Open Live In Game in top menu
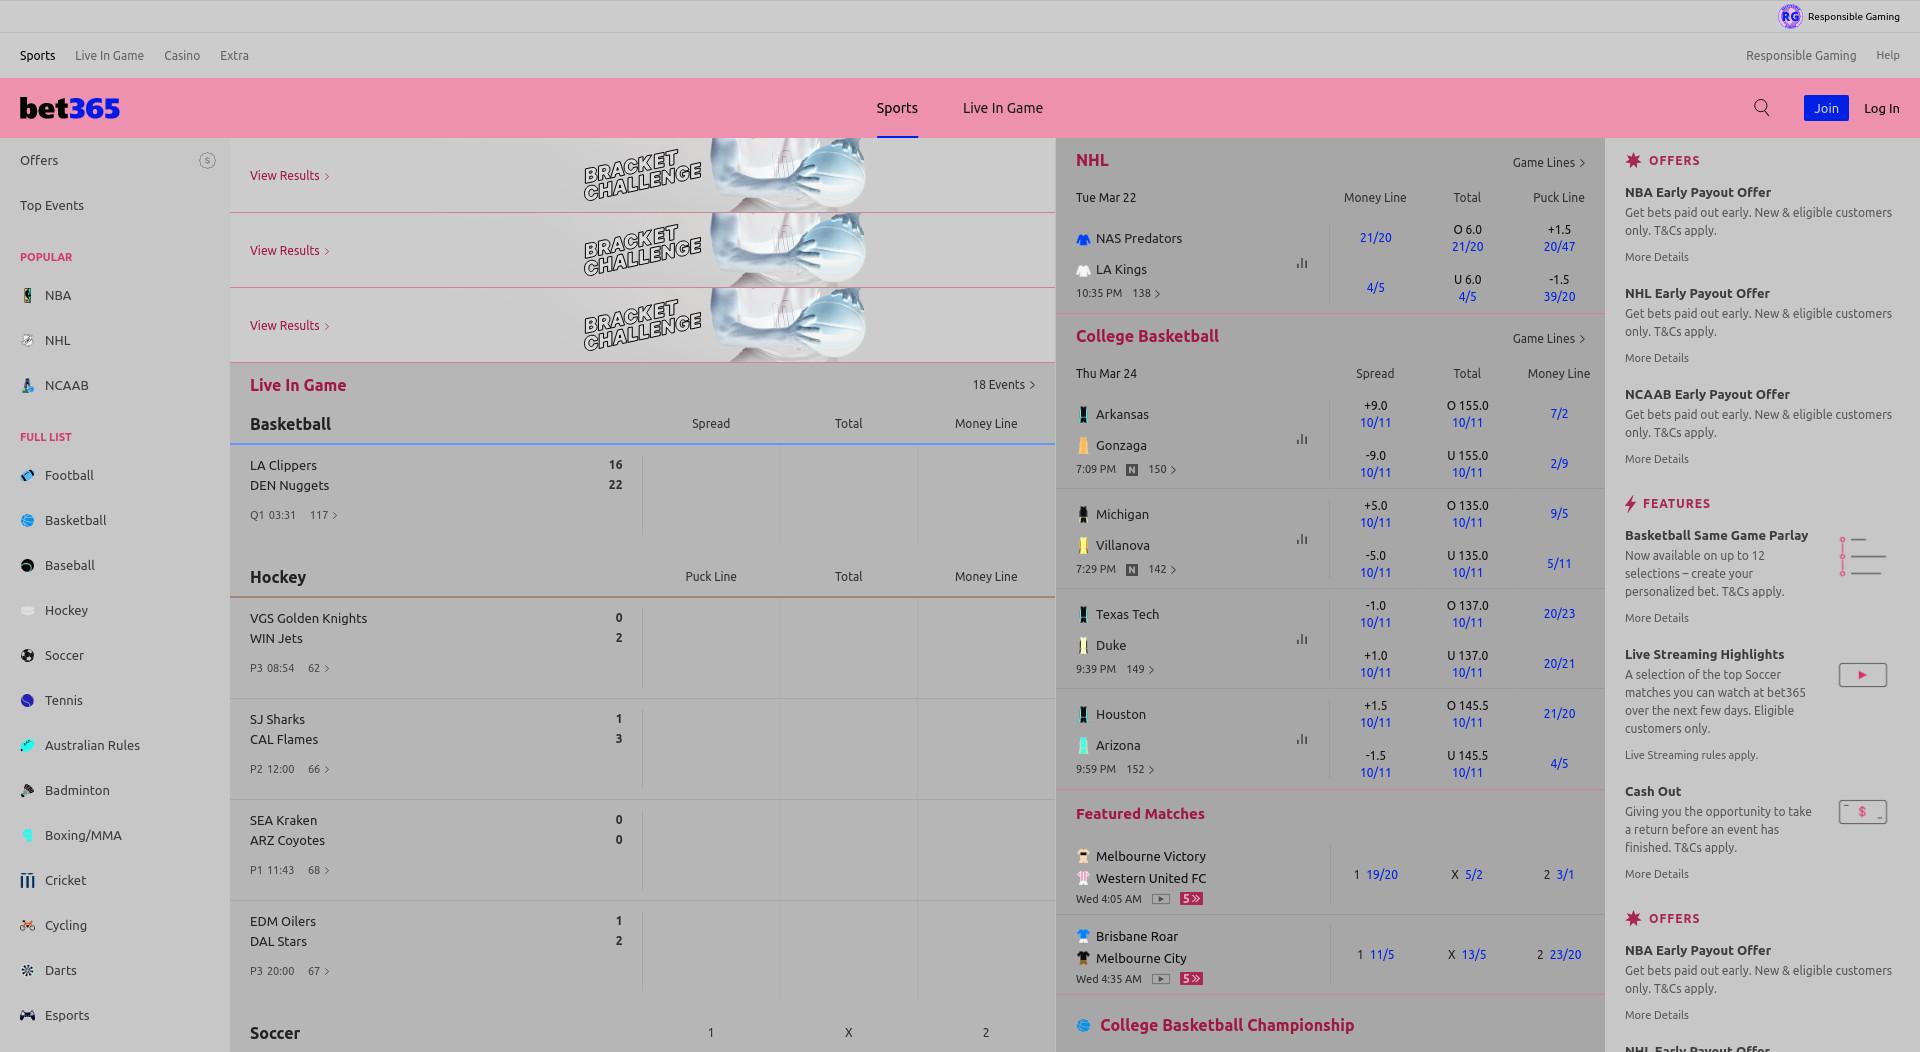The image size is (1920, 1052). [109, 56]
